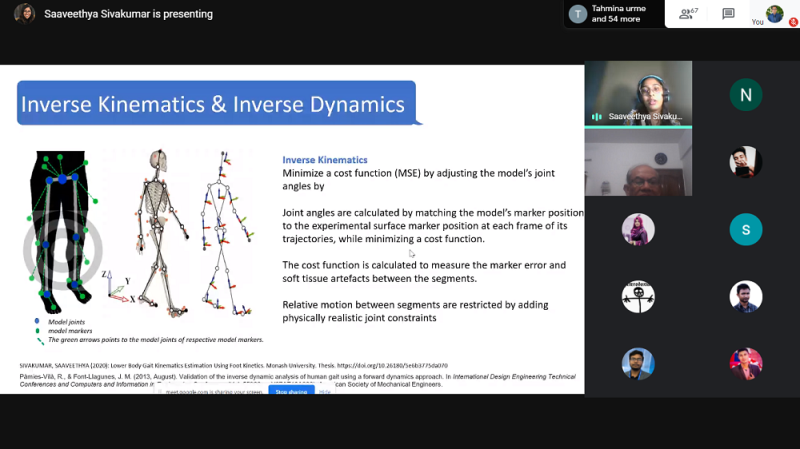Viewport: 800px width, 449px height.
Task: Click the audio activity indicator on Saaveethya's tile
Action: click(x=597, y=117)
